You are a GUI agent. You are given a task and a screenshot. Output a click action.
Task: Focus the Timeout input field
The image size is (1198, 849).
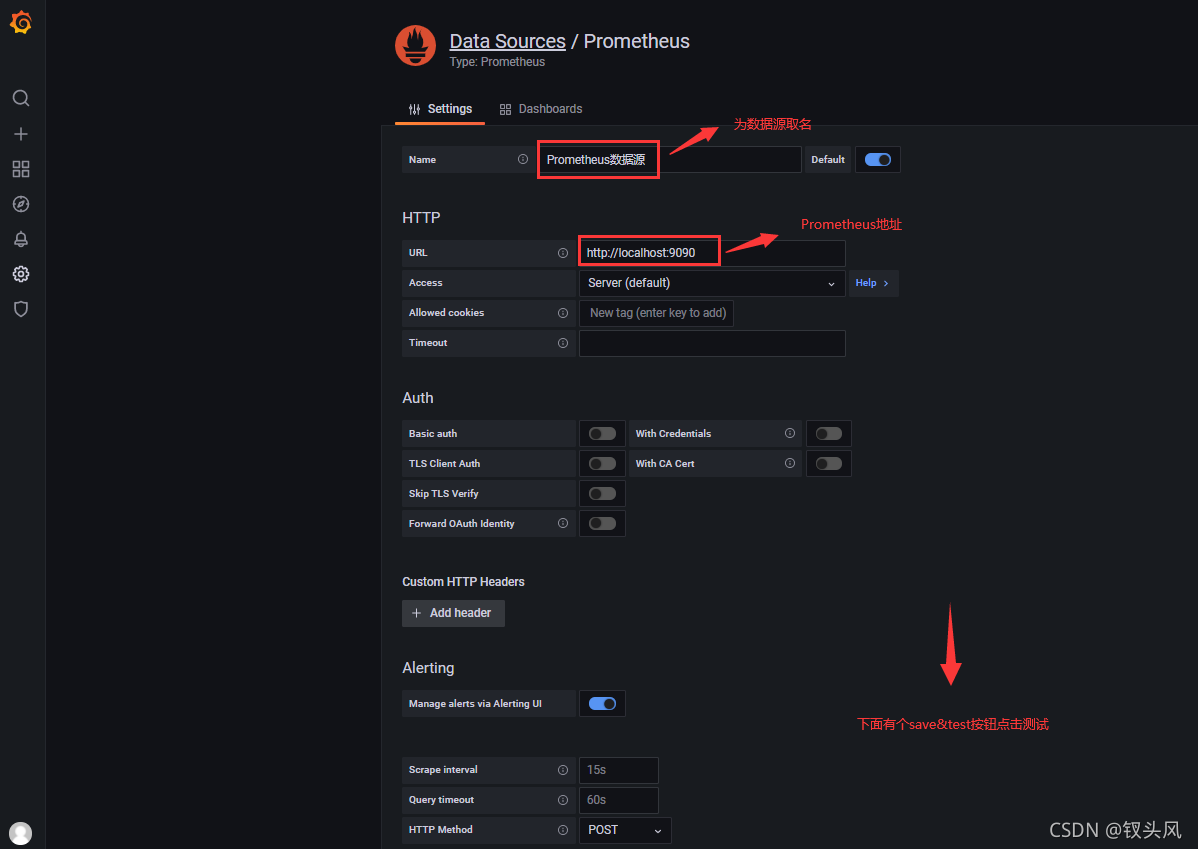point(712,343)
